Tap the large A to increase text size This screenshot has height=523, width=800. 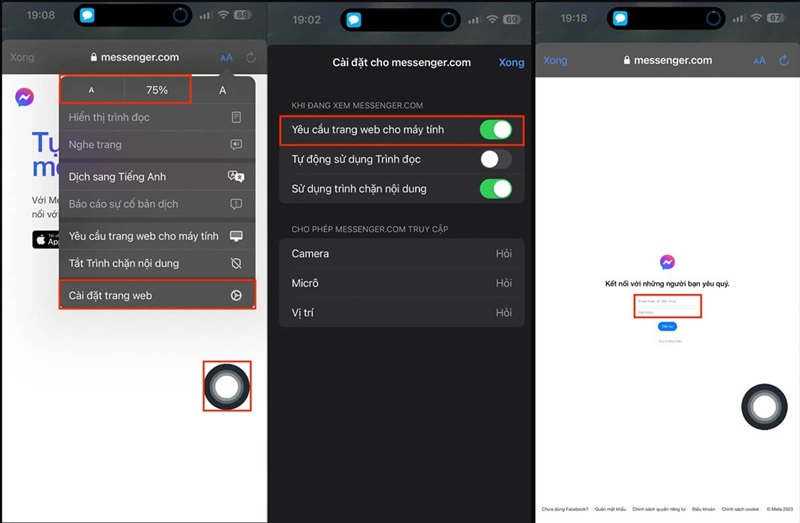point(222,90)
